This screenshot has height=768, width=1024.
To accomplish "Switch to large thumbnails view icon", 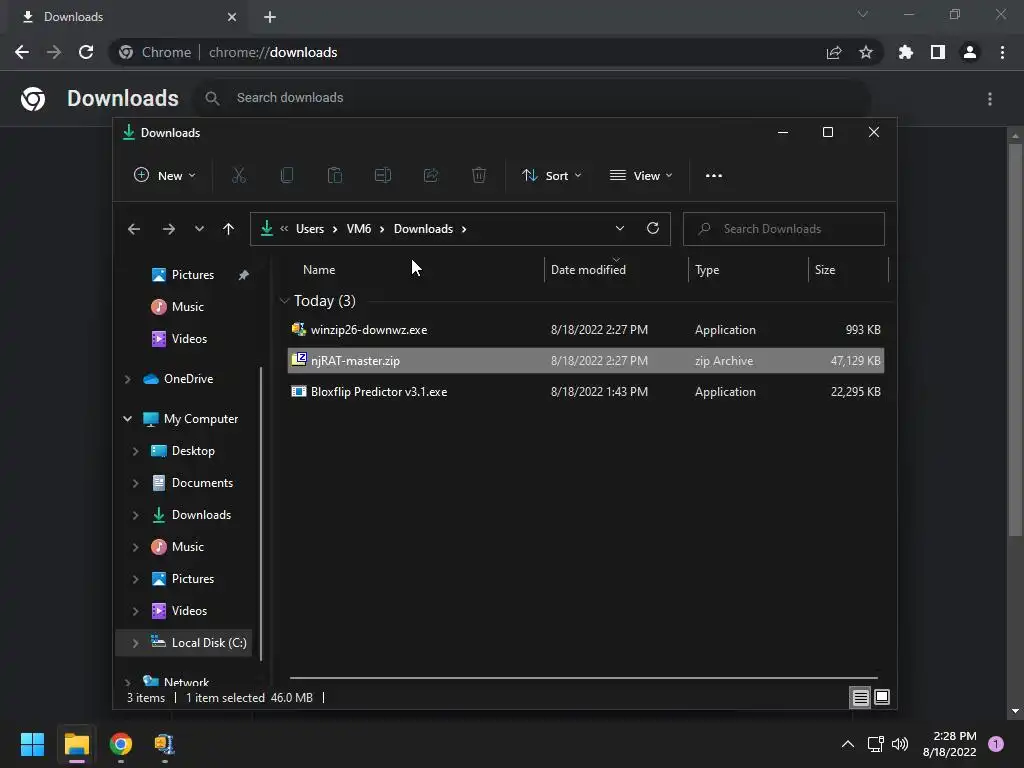I will 882,697.
